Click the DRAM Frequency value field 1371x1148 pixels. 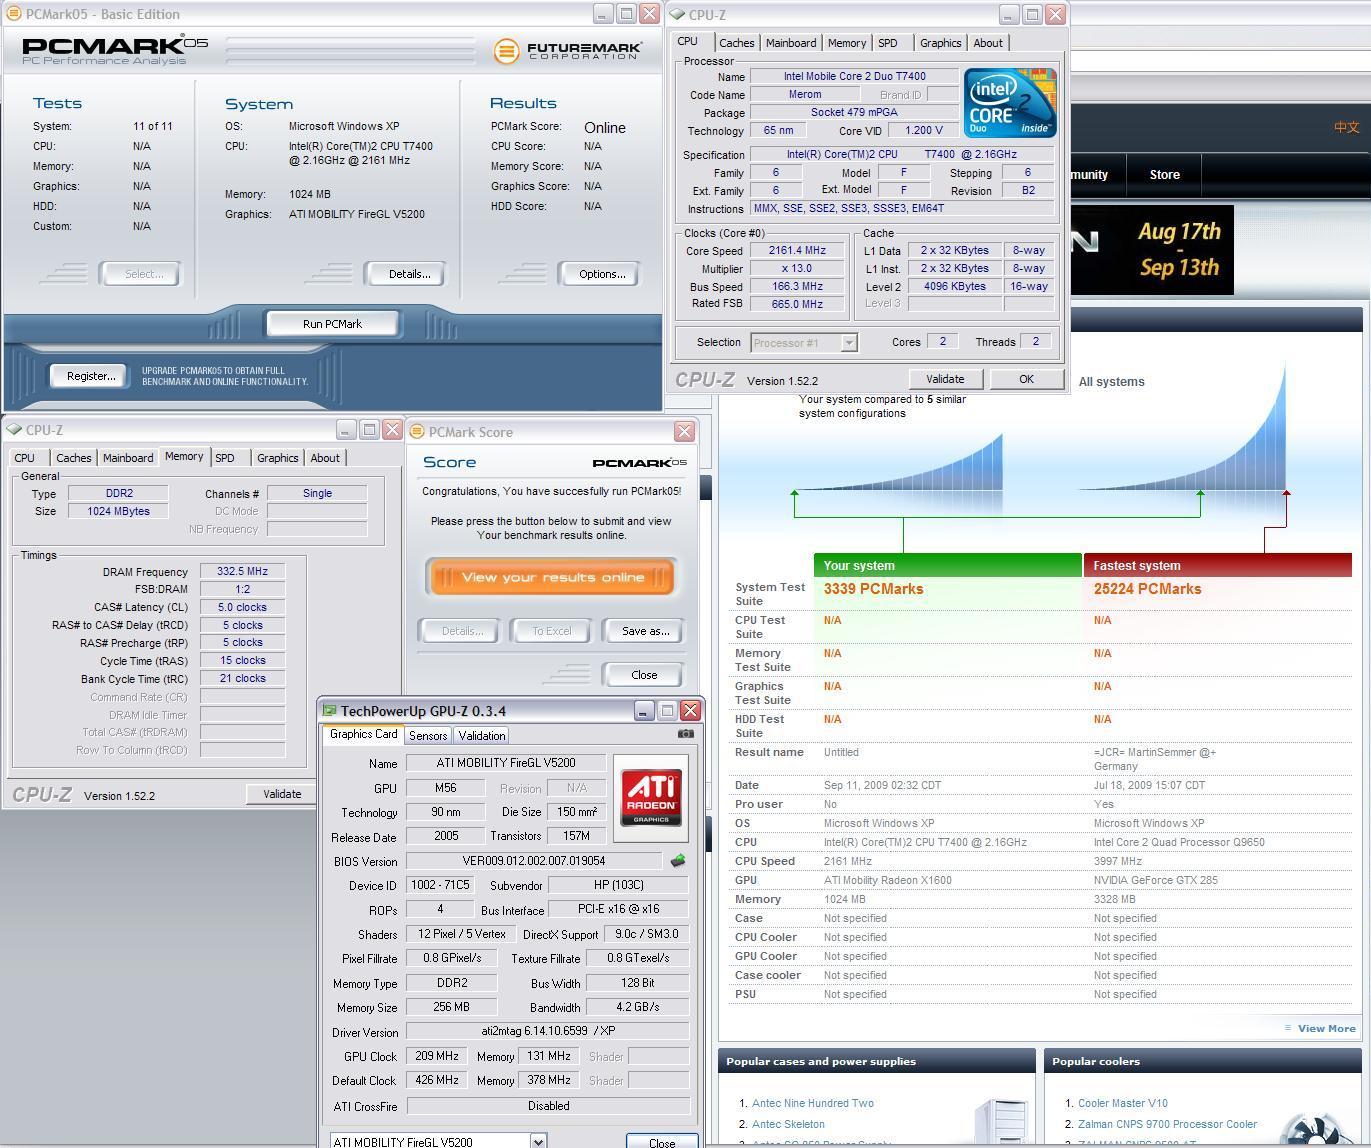pyautogui.click(x=242, y=571)
